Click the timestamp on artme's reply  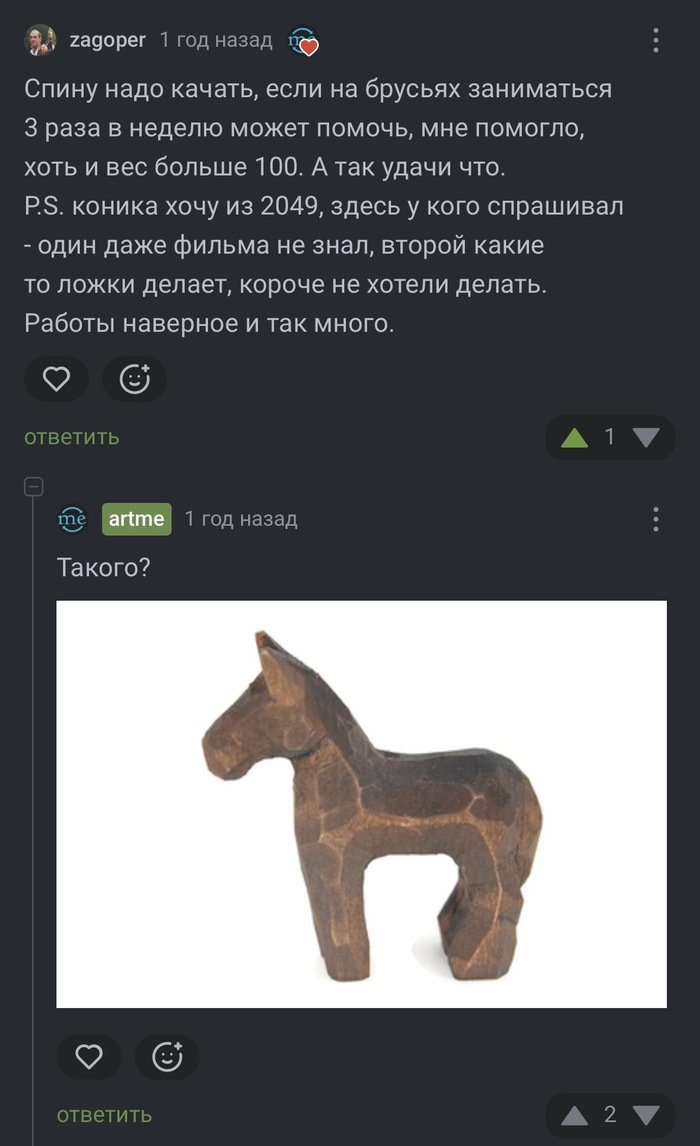(x=241, y=519)
